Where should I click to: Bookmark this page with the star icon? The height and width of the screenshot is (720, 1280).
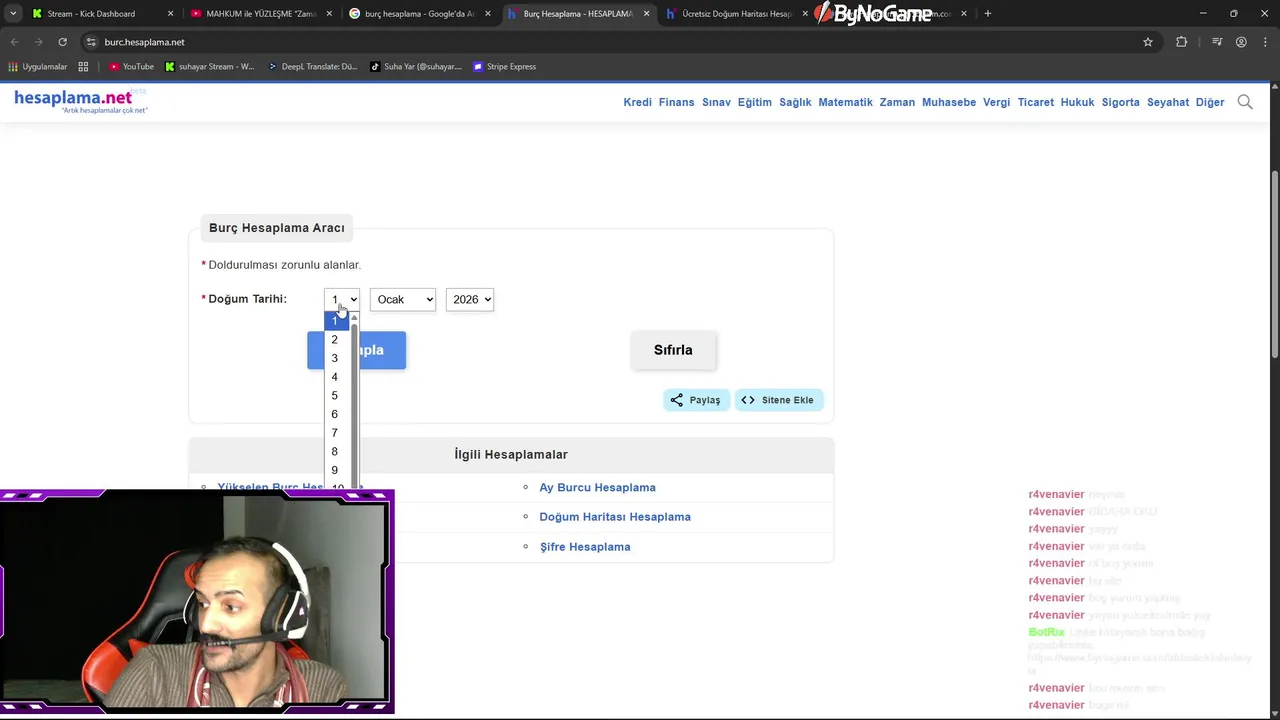click(1148, 42)
